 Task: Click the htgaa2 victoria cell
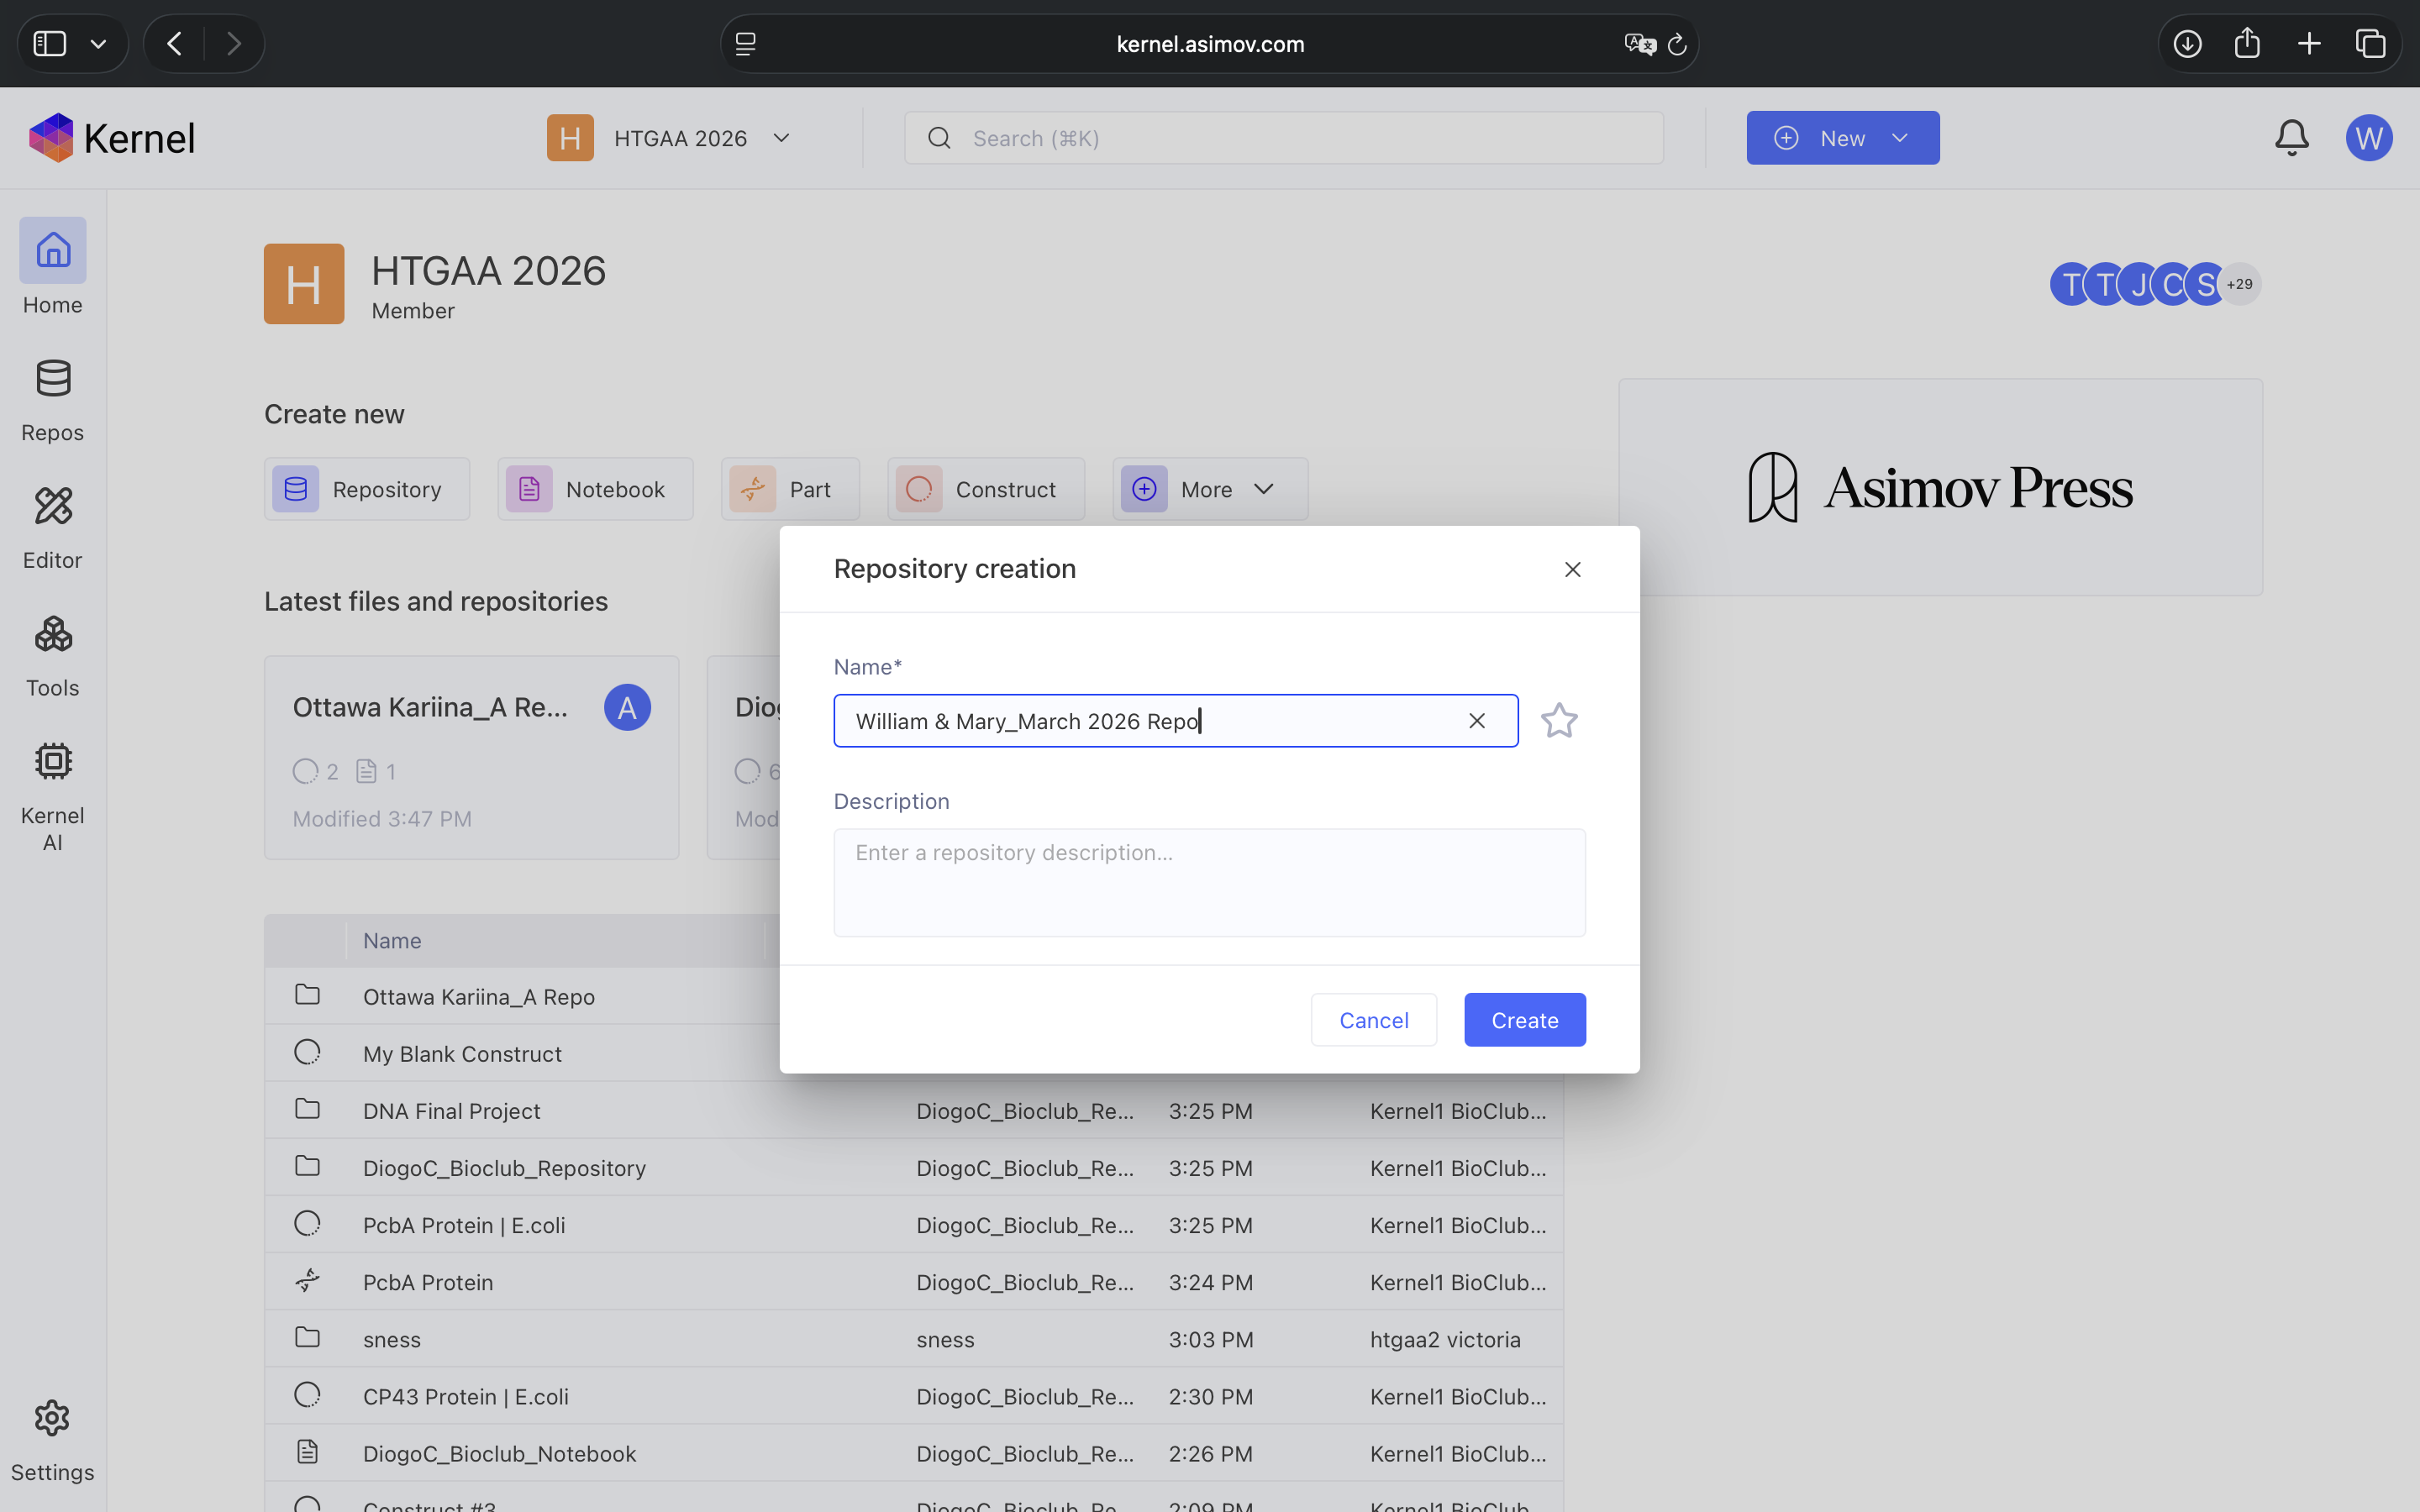tap(1445, 1339)
